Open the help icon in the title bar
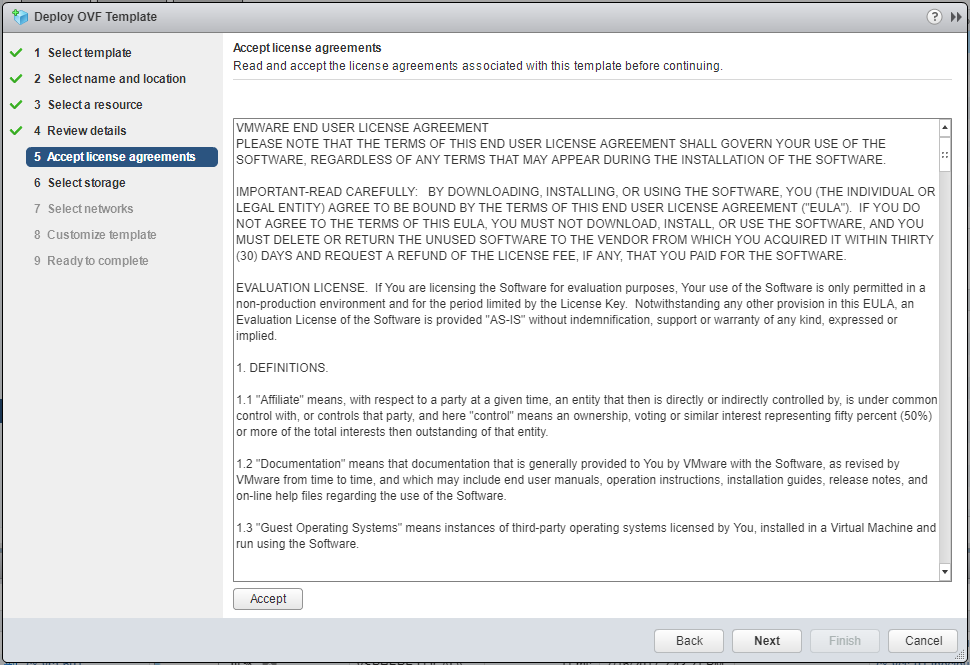Viewport: 970px width, 665px height. pyautogui.click(x=935, y=17)
